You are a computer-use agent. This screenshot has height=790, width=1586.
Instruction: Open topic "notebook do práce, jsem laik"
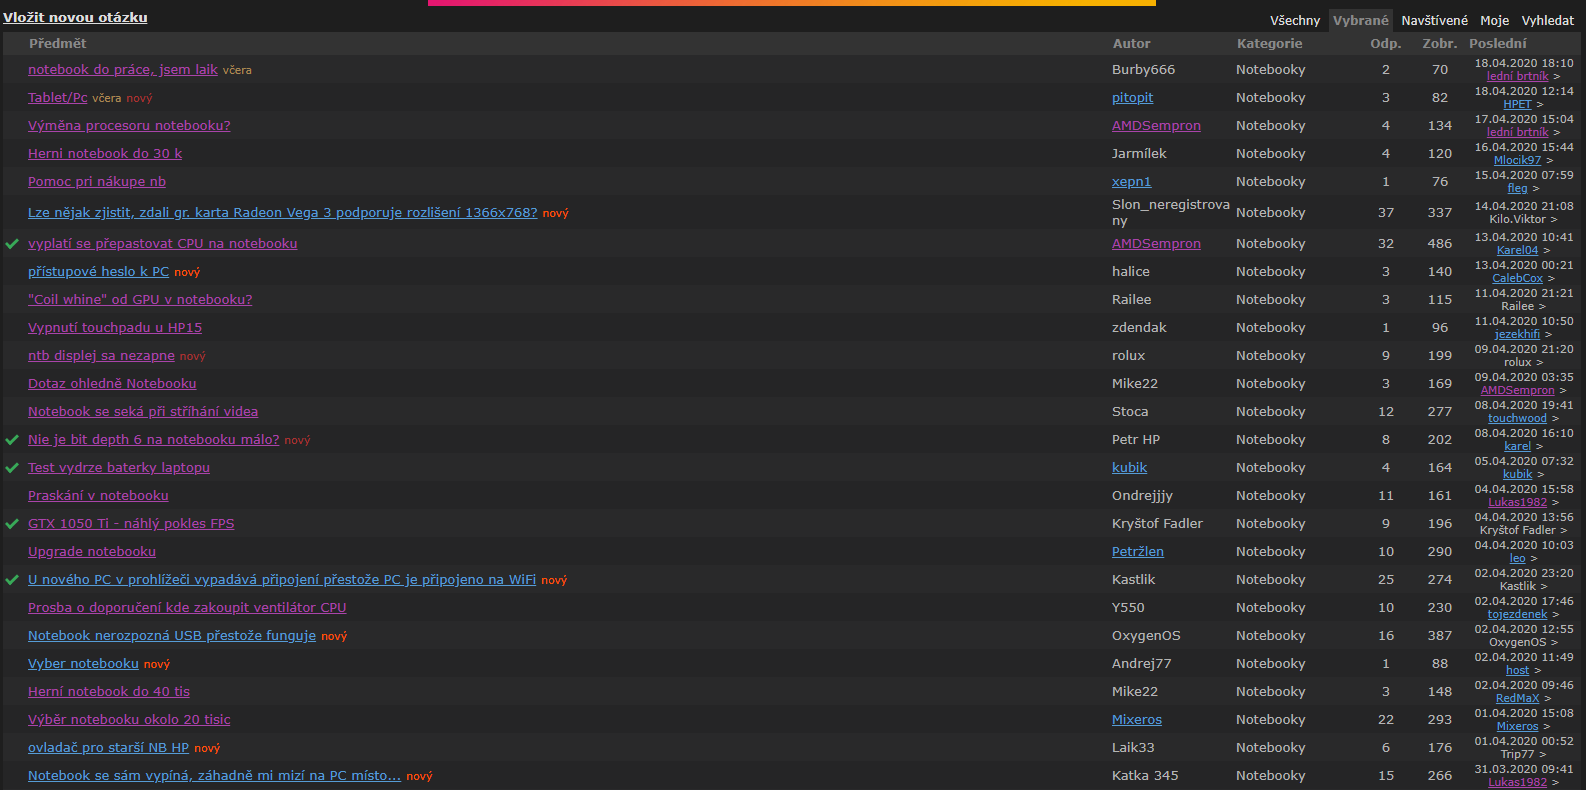pos(123,70)
